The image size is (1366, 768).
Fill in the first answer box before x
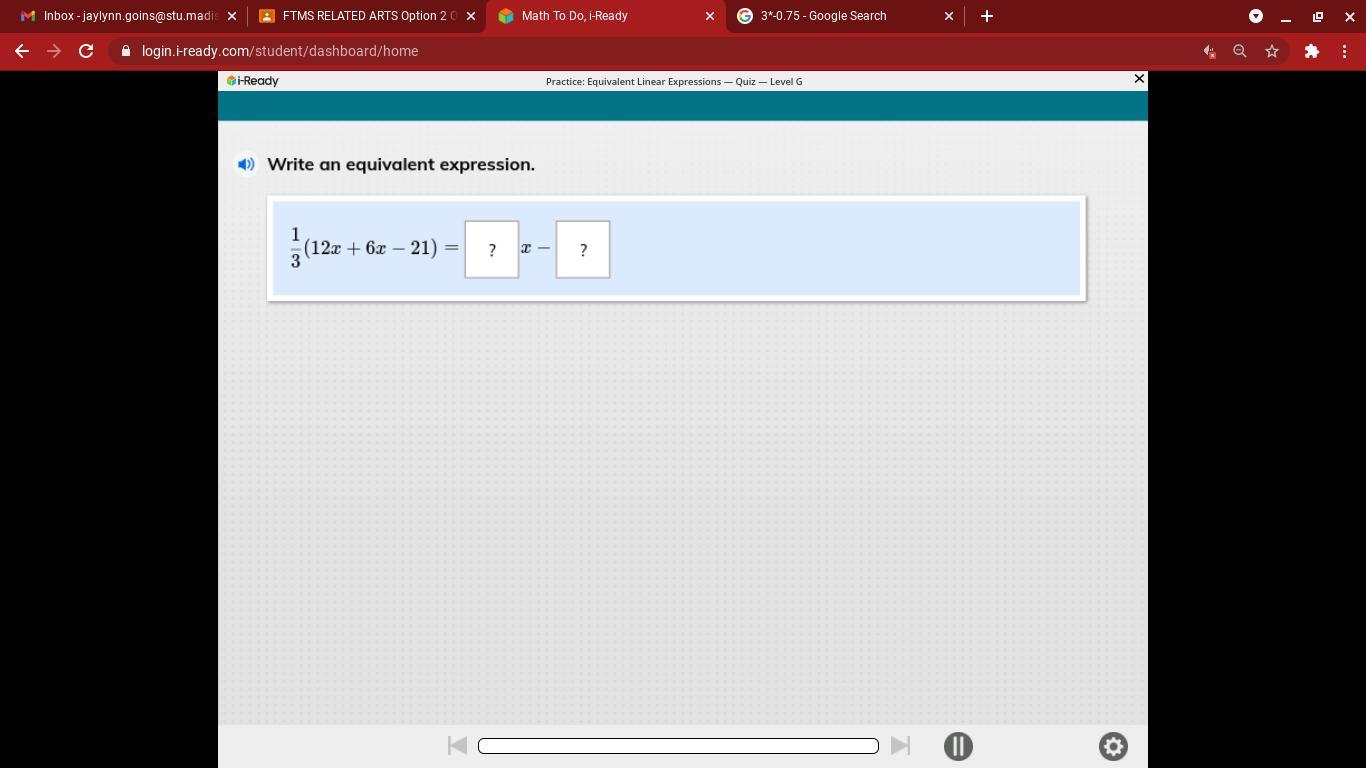[x=491, y=249]
